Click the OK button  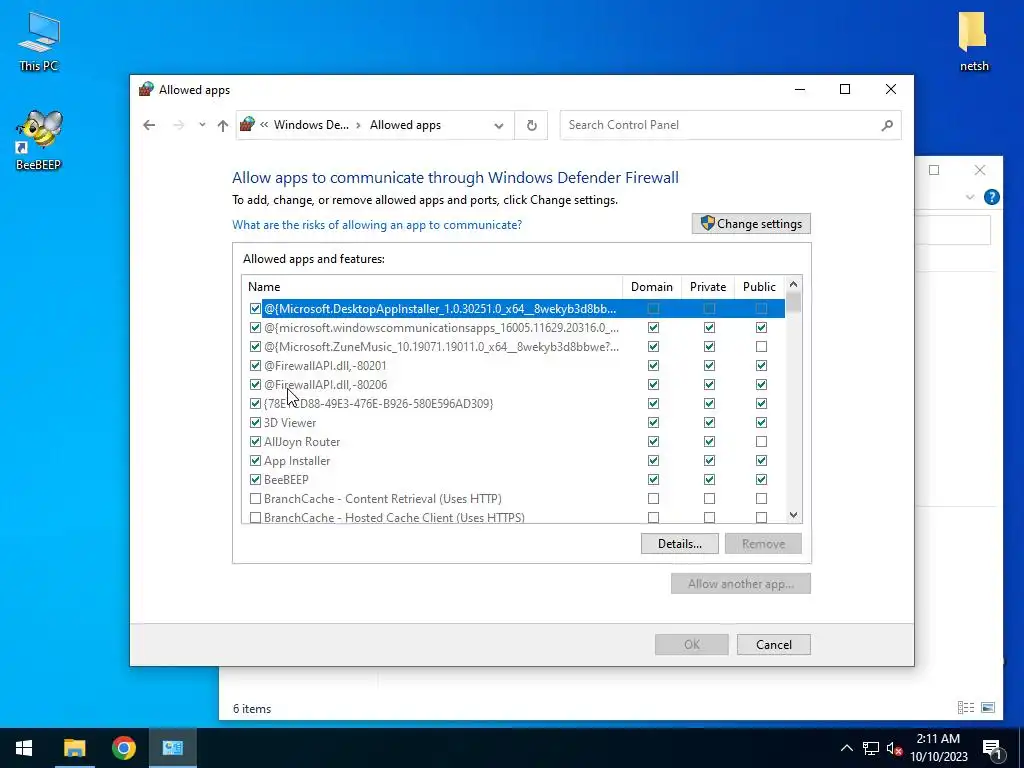tap(692, 645)
